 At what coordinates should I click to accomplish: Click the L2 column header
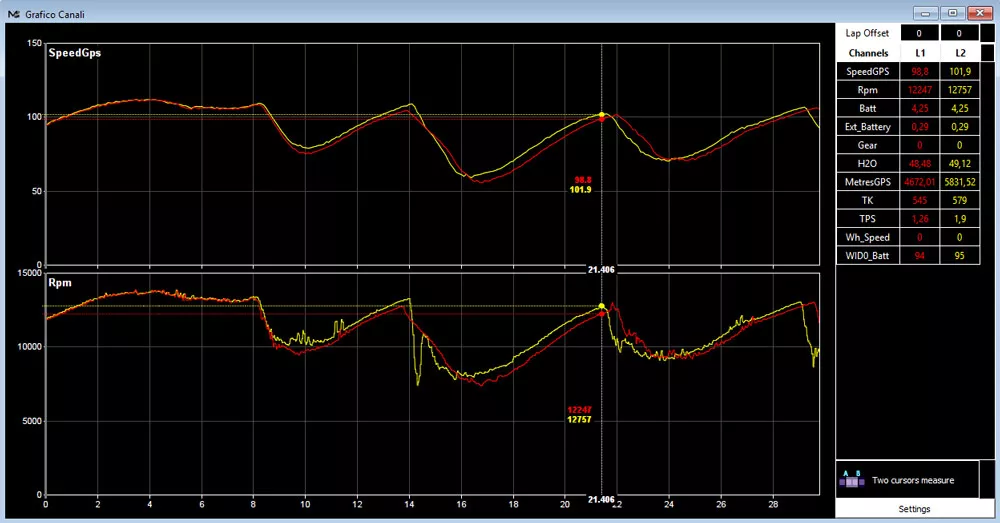click(x=960, y=53)
